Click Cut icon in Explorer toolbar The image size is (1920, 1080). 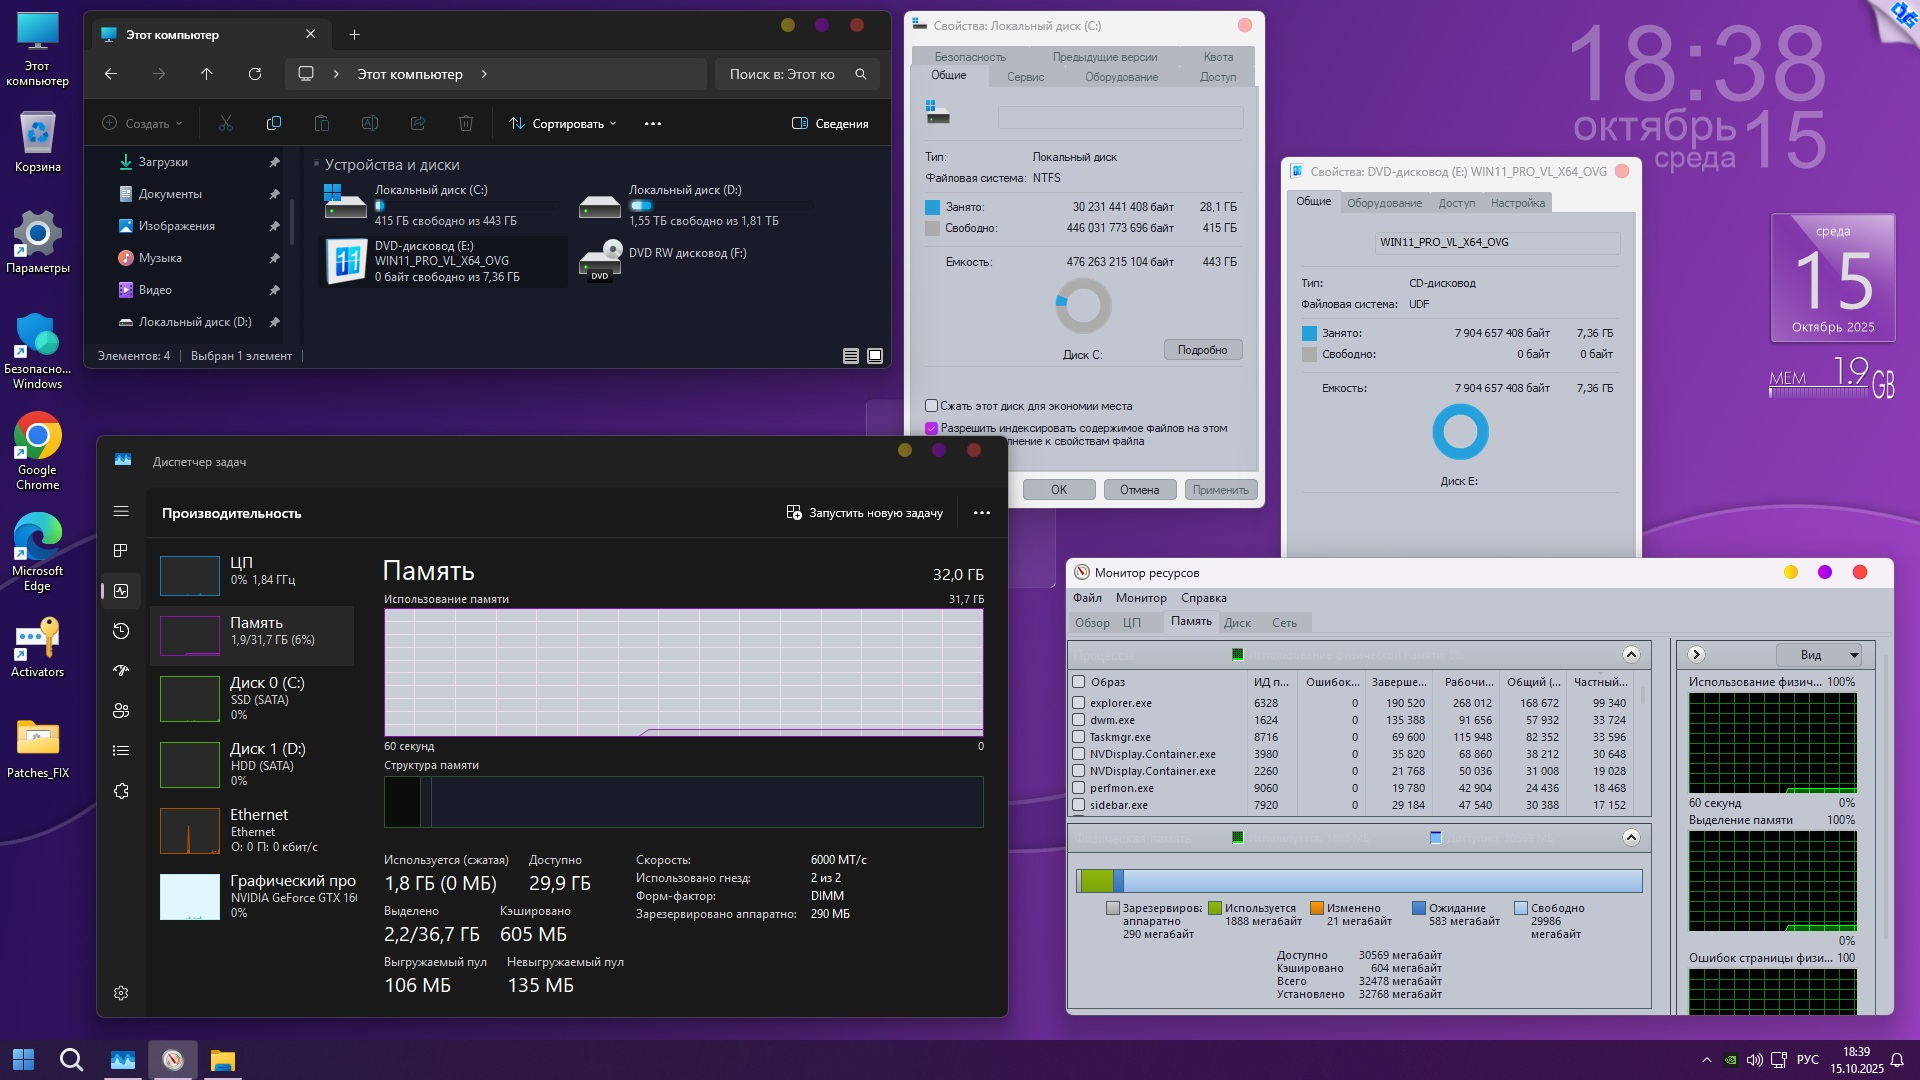coord(226,124)
